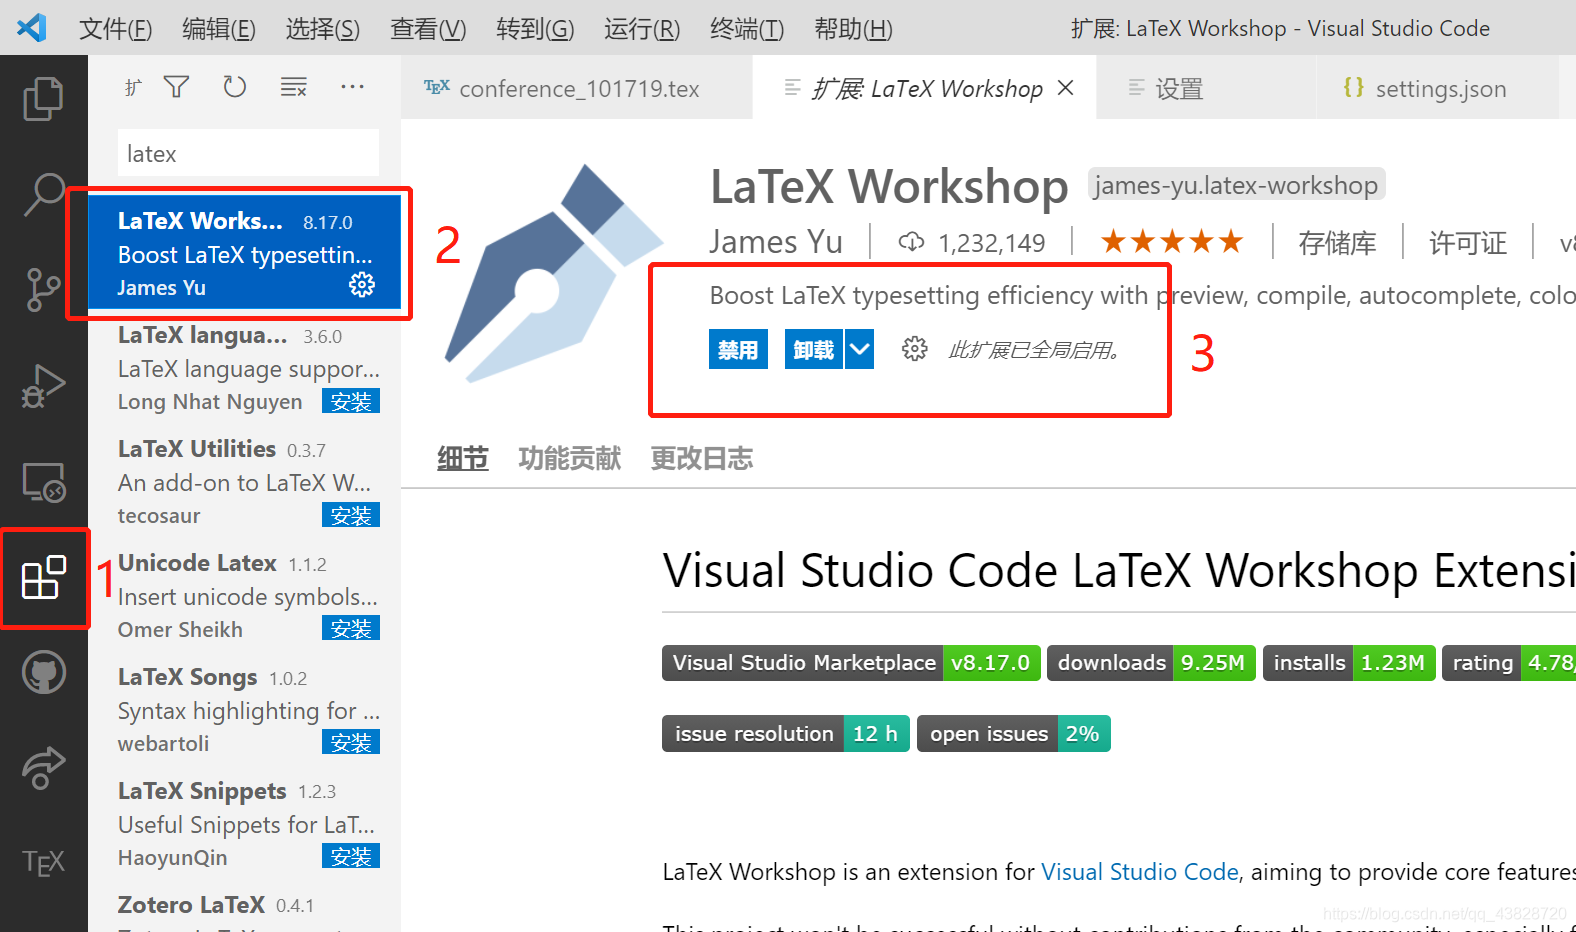1576x932 pixels.
Task: Expand the uninstall button dropdown arrow
Action: coord(859,349)
